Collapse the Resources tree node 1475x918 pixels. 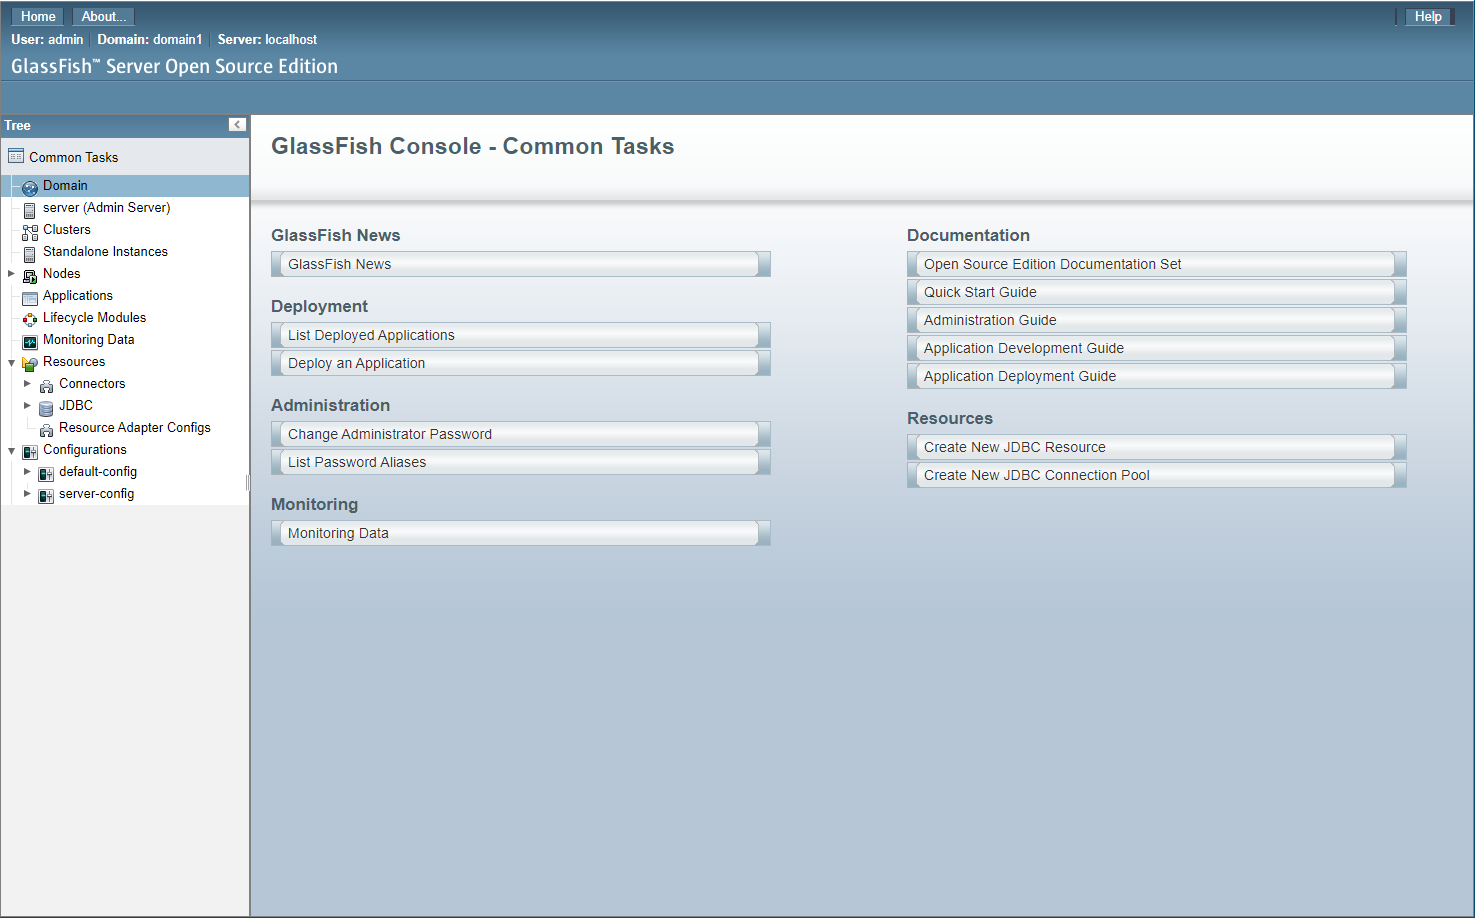point(11,362)
